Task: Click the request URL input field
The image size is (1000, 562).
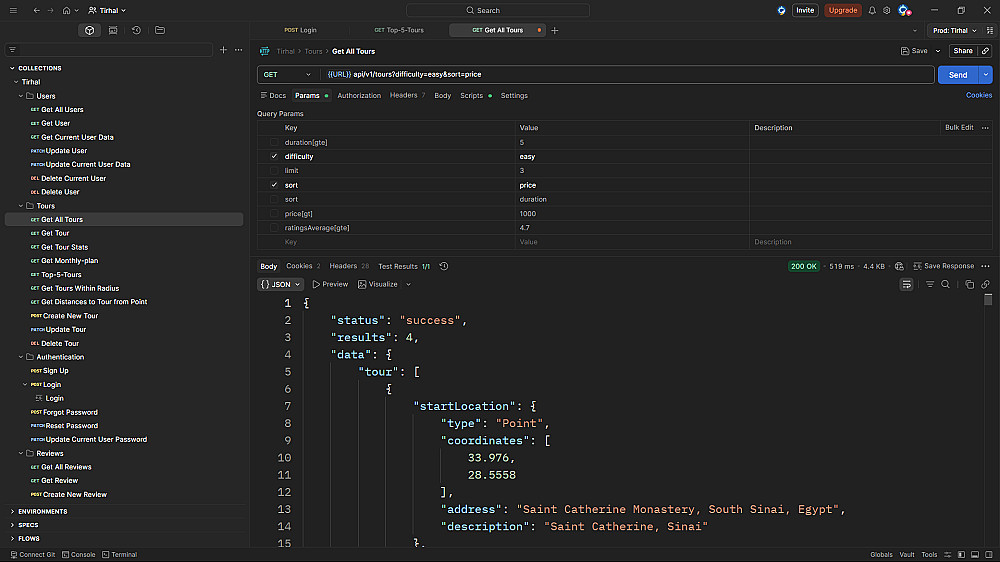Action: click(620, 75)
